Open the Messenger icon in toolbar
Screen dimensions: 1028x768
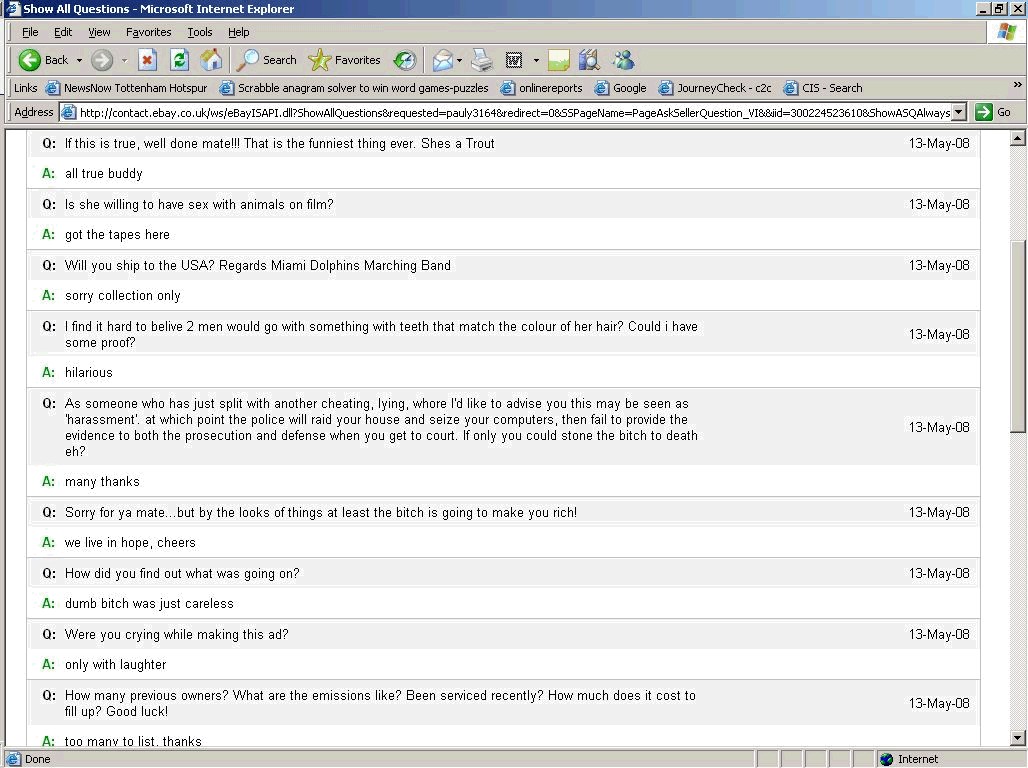coord(623,60)
